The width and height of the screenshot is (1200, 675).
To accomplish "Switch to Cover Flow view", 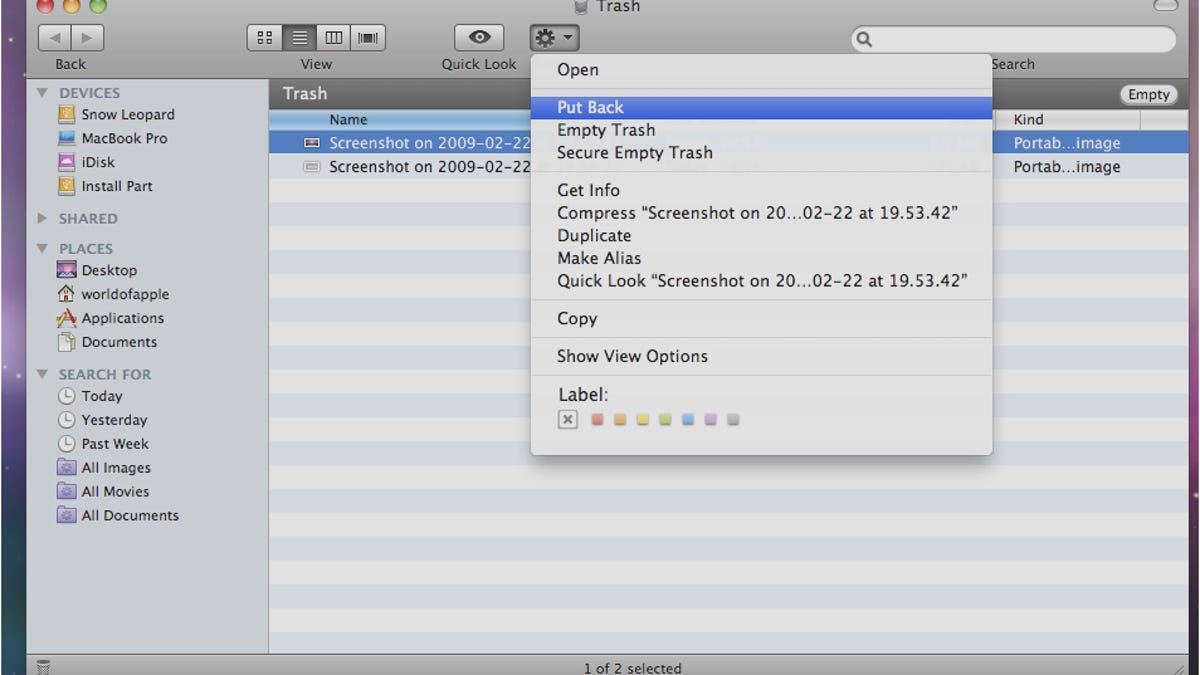I will tap(368, 38).
